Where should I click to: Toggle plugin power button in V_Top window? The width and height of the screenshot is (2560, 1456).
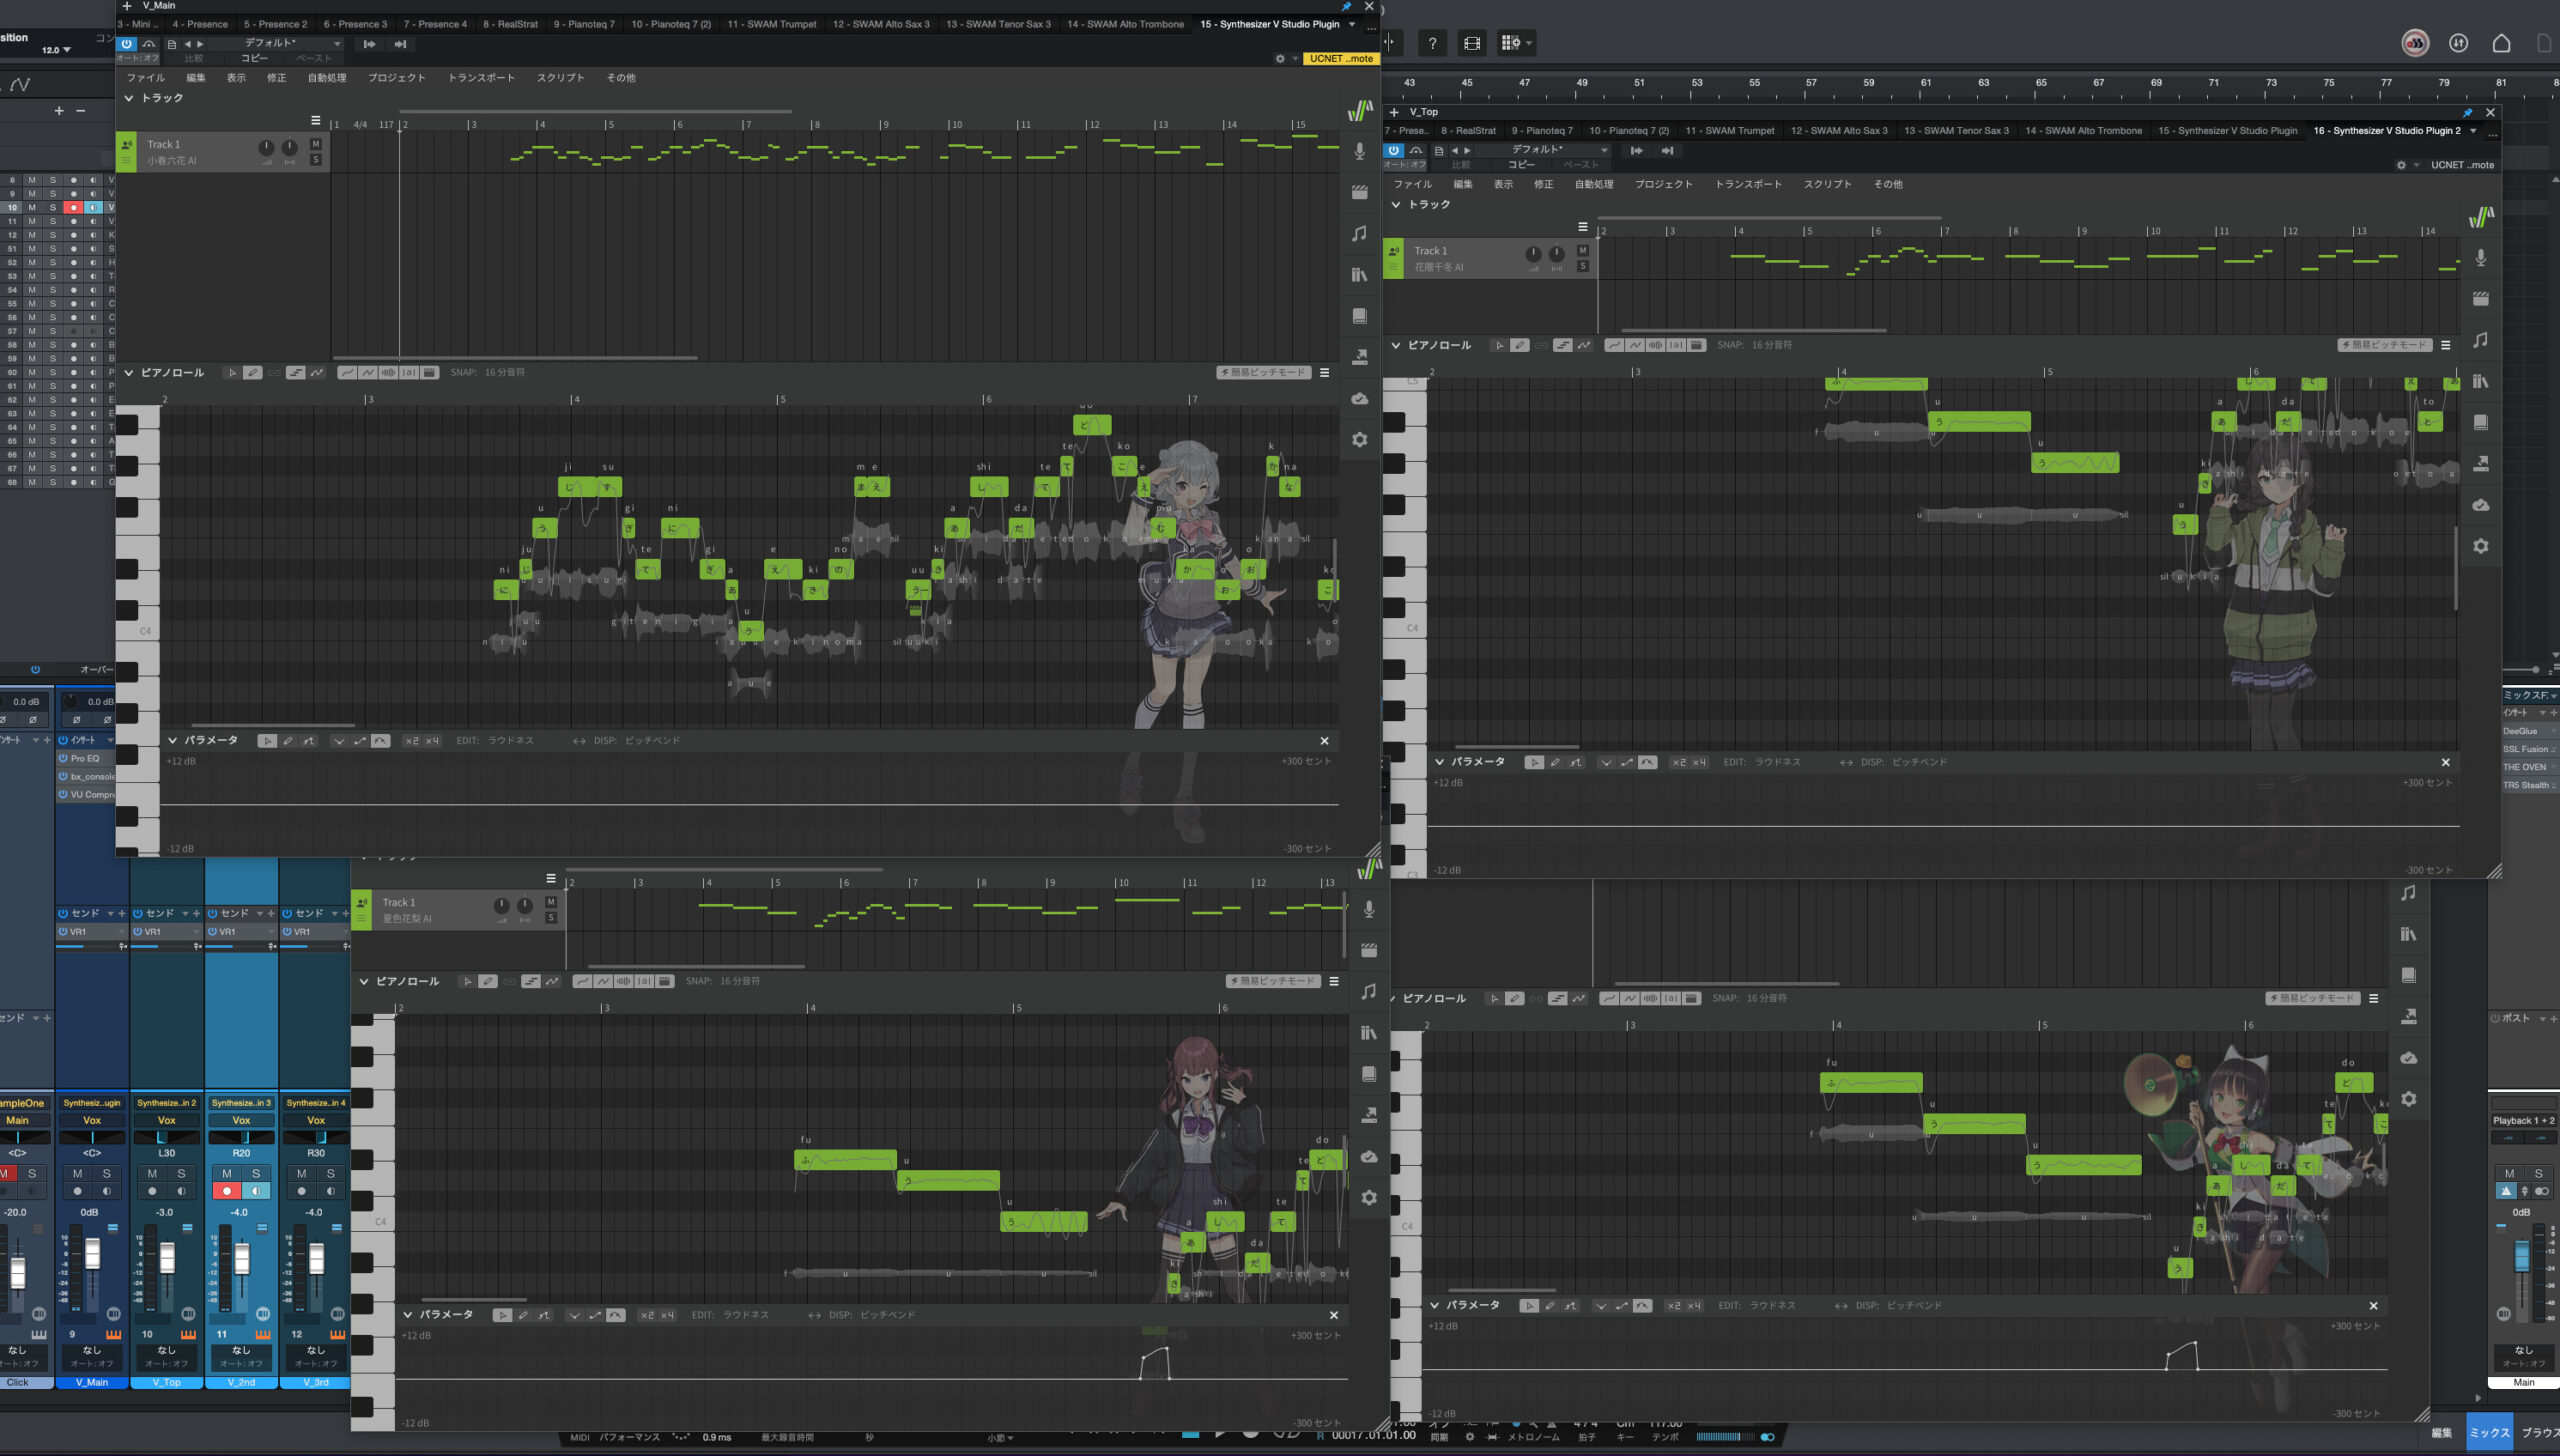pos(1393,151)
